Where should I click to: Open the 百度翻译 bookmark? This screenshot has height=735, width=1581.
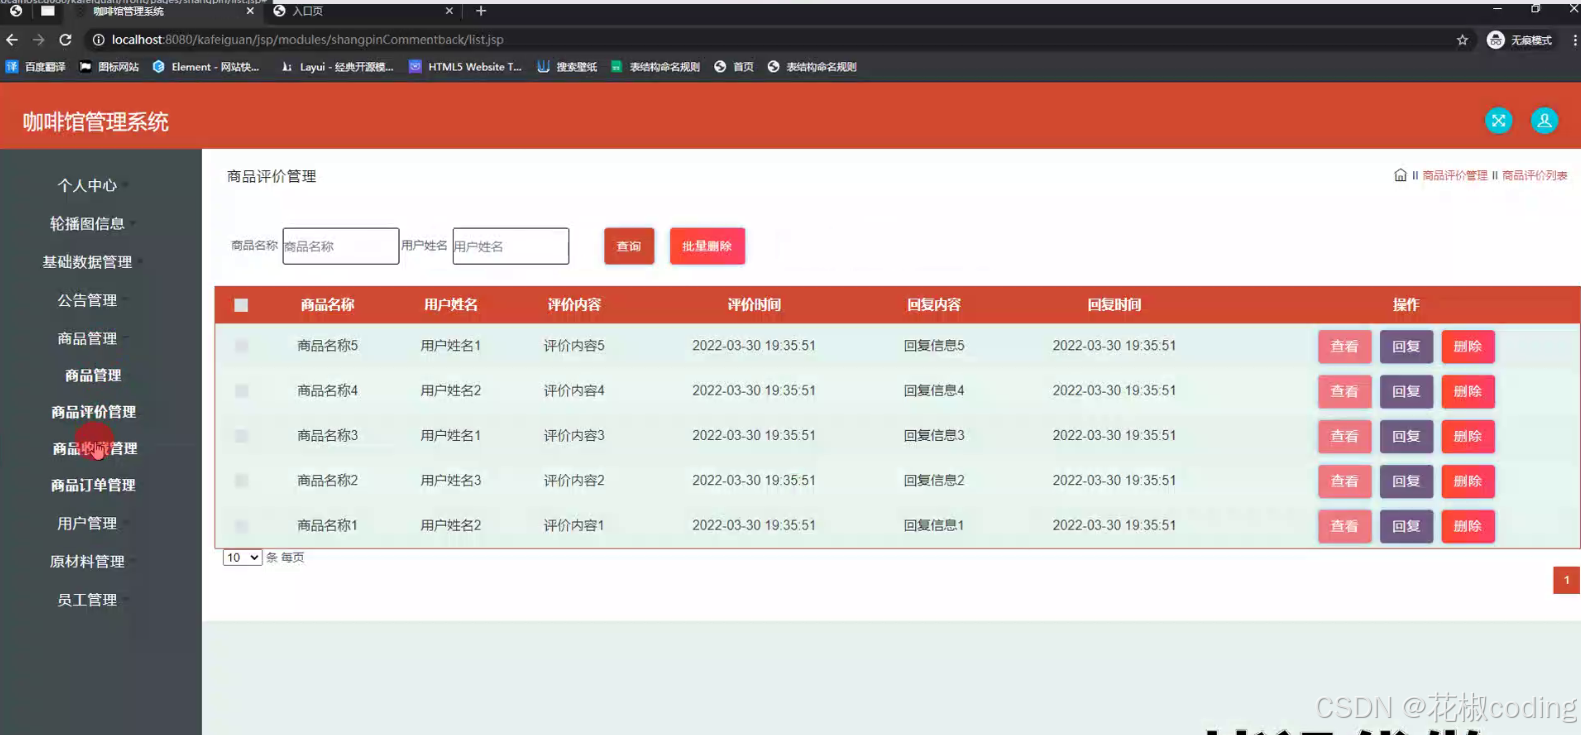36,67
